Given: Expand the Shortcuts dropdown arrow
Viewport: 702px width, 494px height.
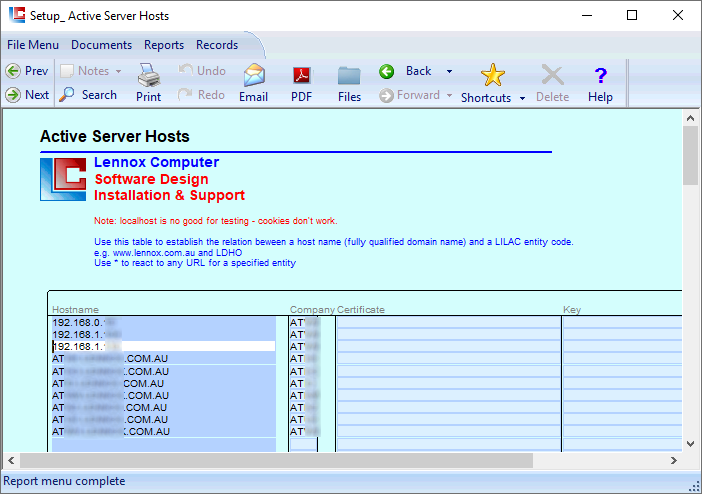Looking at the screenshot, I should point(522,98).
